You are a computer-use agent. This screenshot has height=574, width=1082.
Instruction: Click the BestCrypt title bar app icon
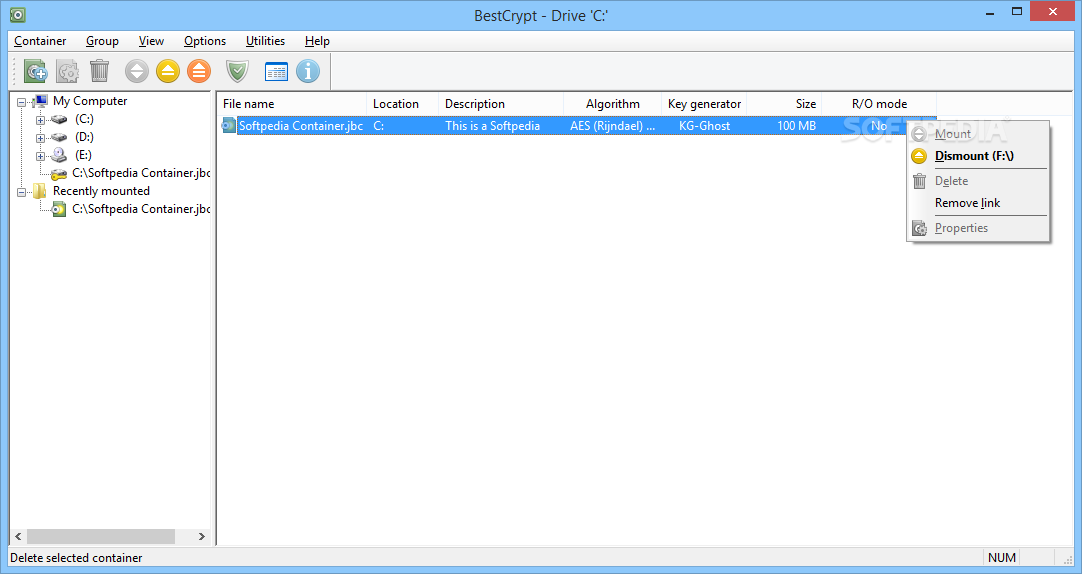(x=17, y=14)
